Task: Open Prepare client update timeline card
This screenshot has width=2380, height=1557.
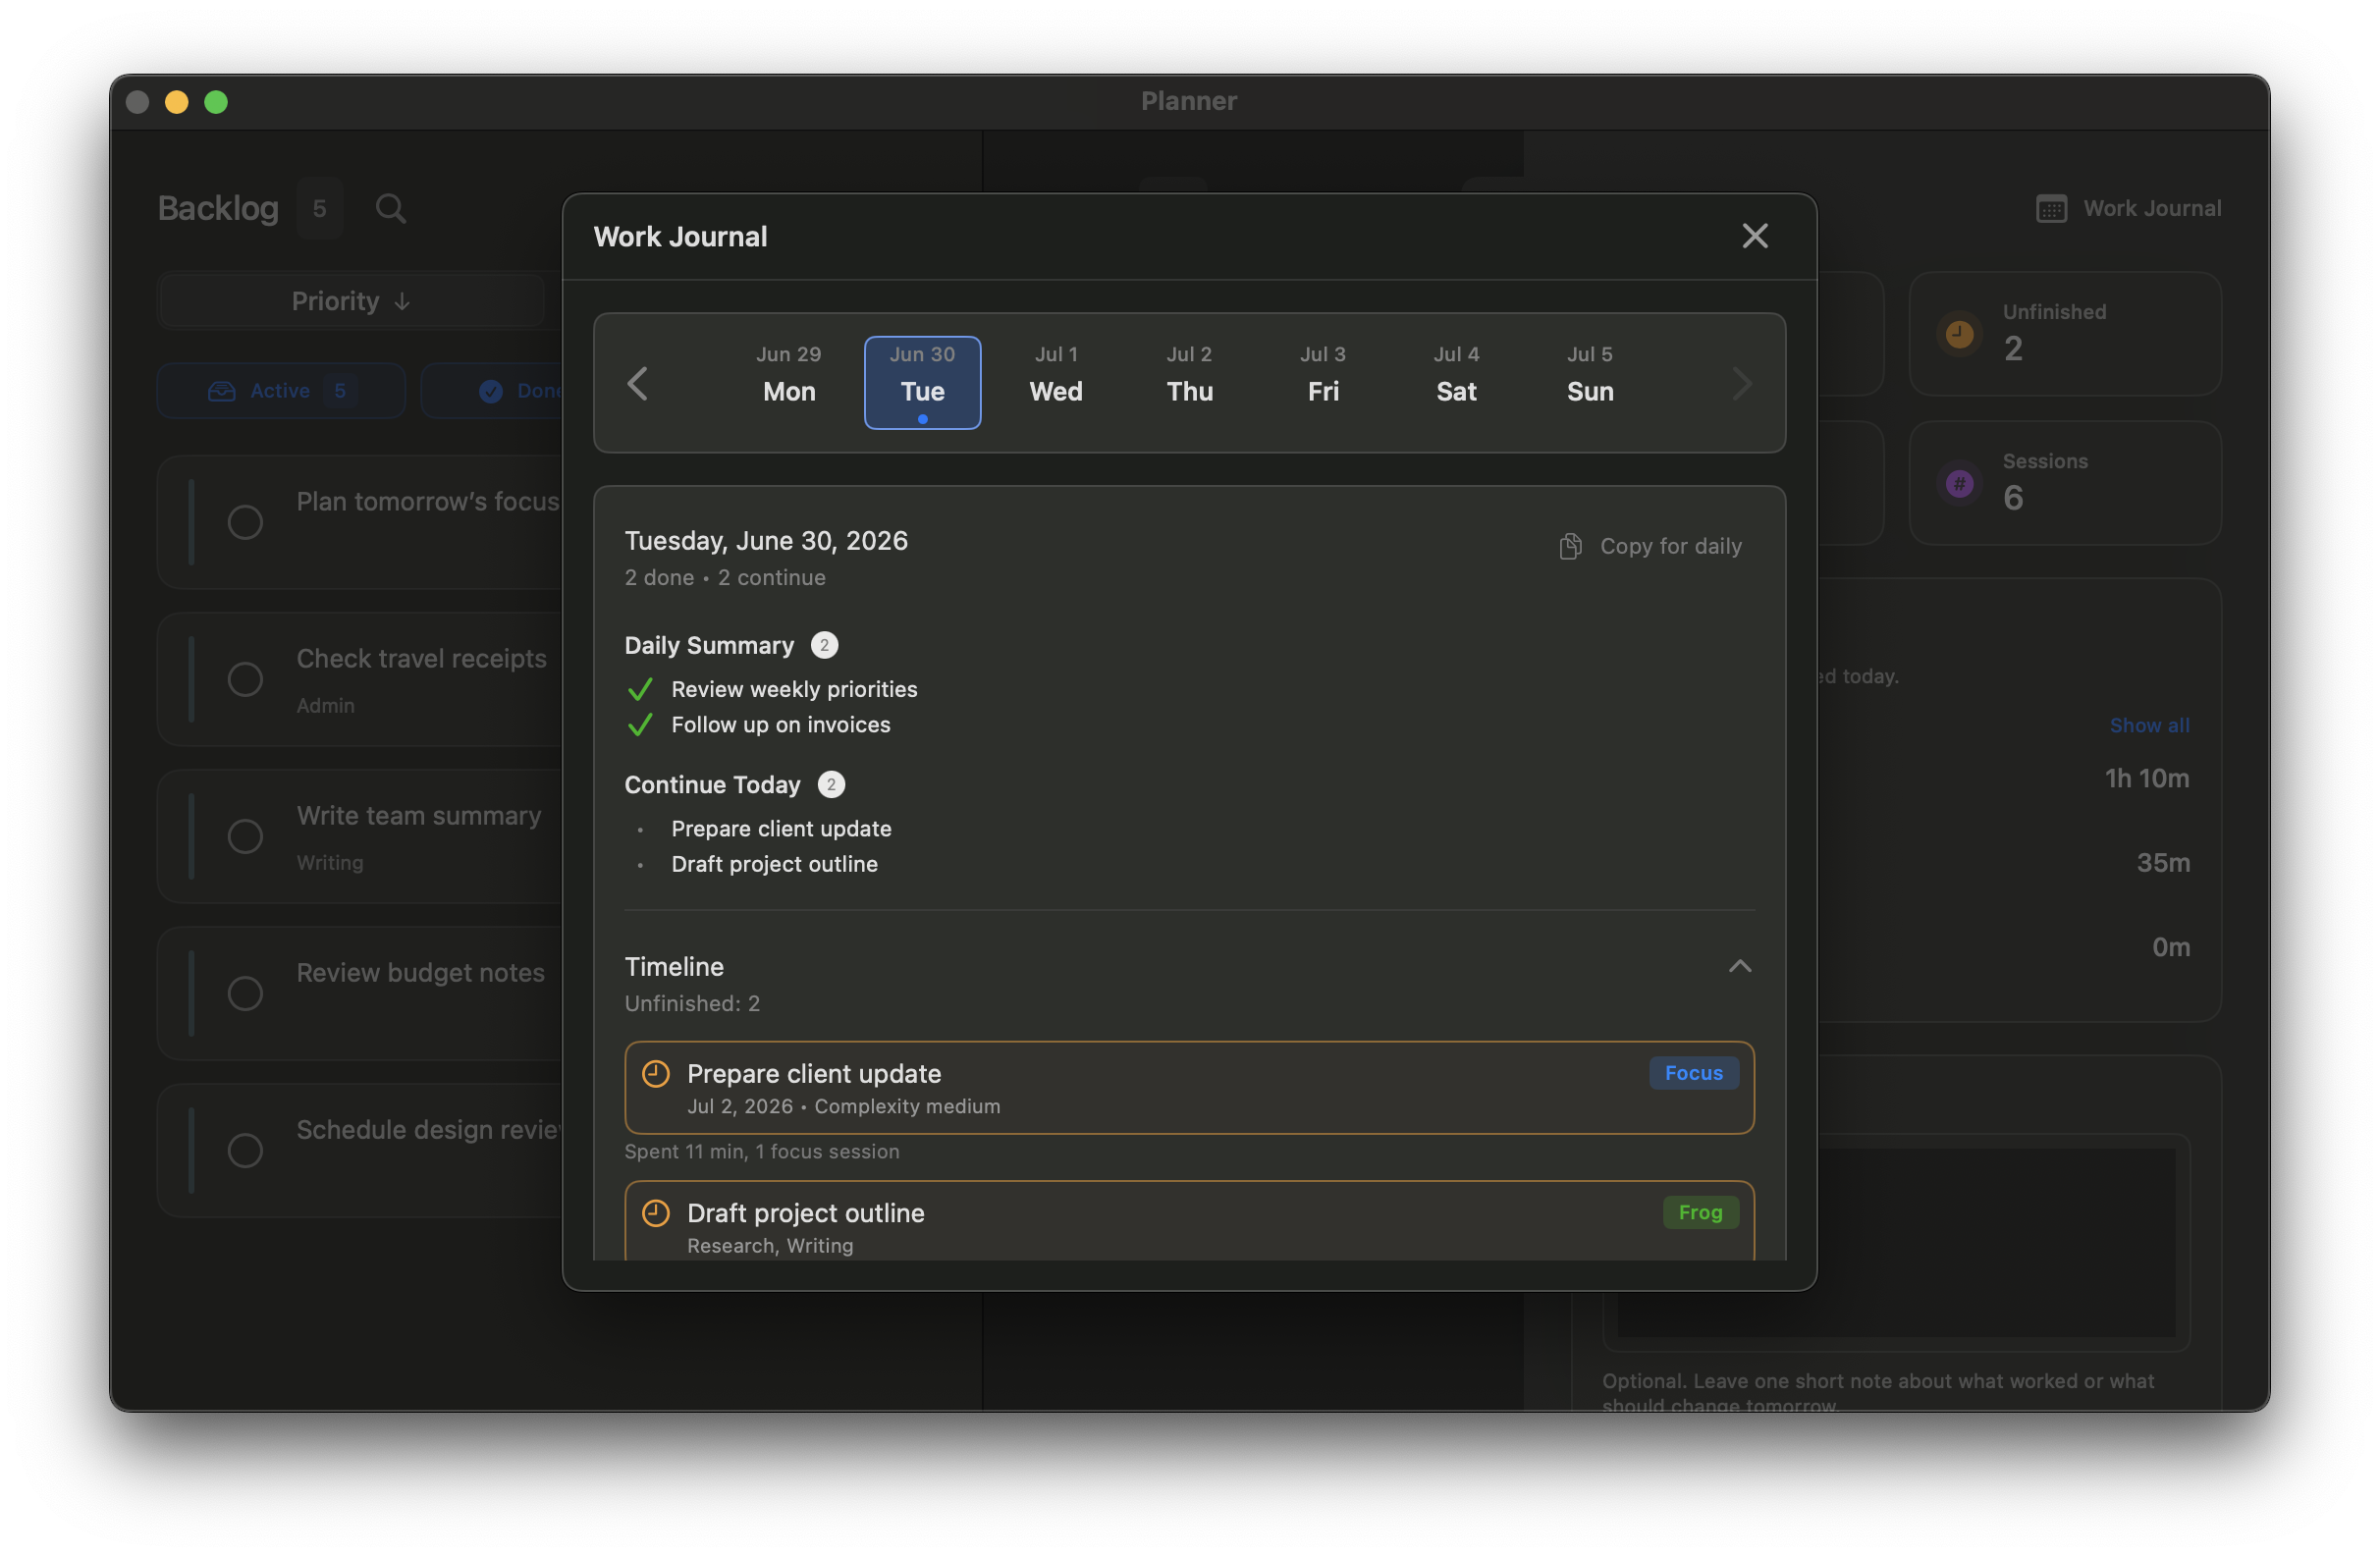Action: pos(1189,1088)
